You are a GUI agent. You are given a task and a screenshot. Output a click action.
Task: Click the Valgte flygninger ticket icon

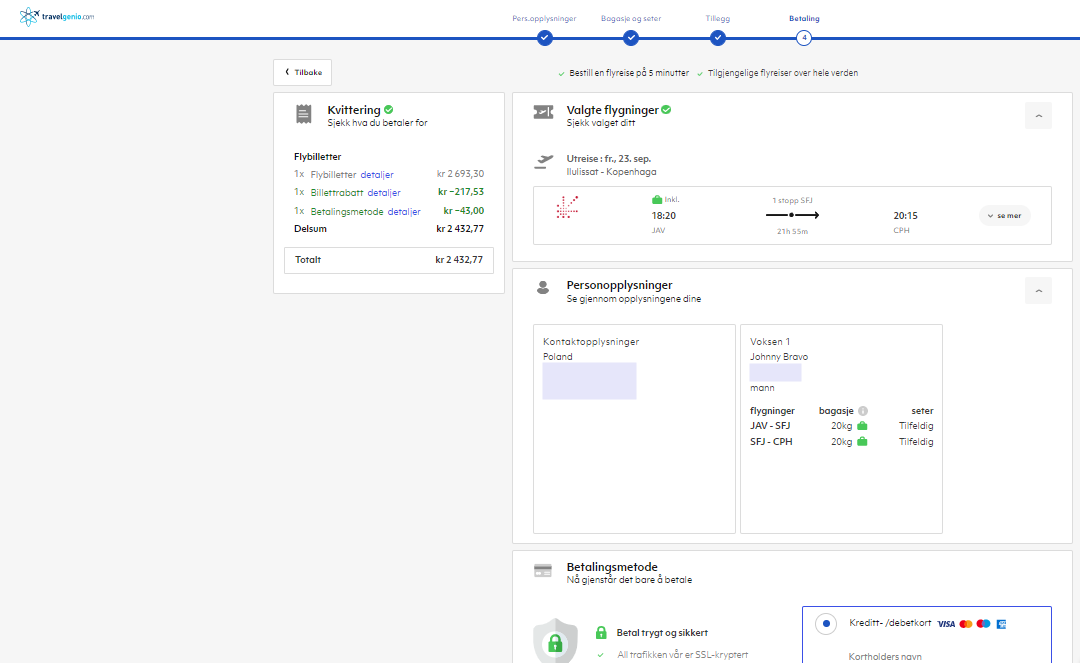pos(543,112)
